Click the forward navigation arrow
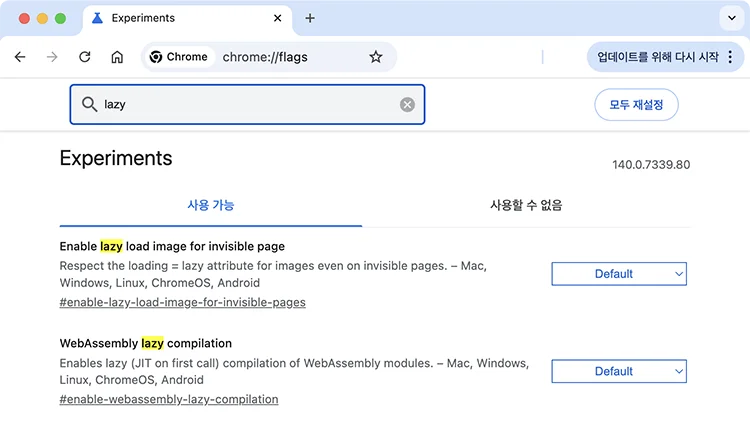The image size is (750, 443). (x=52, y=57)
